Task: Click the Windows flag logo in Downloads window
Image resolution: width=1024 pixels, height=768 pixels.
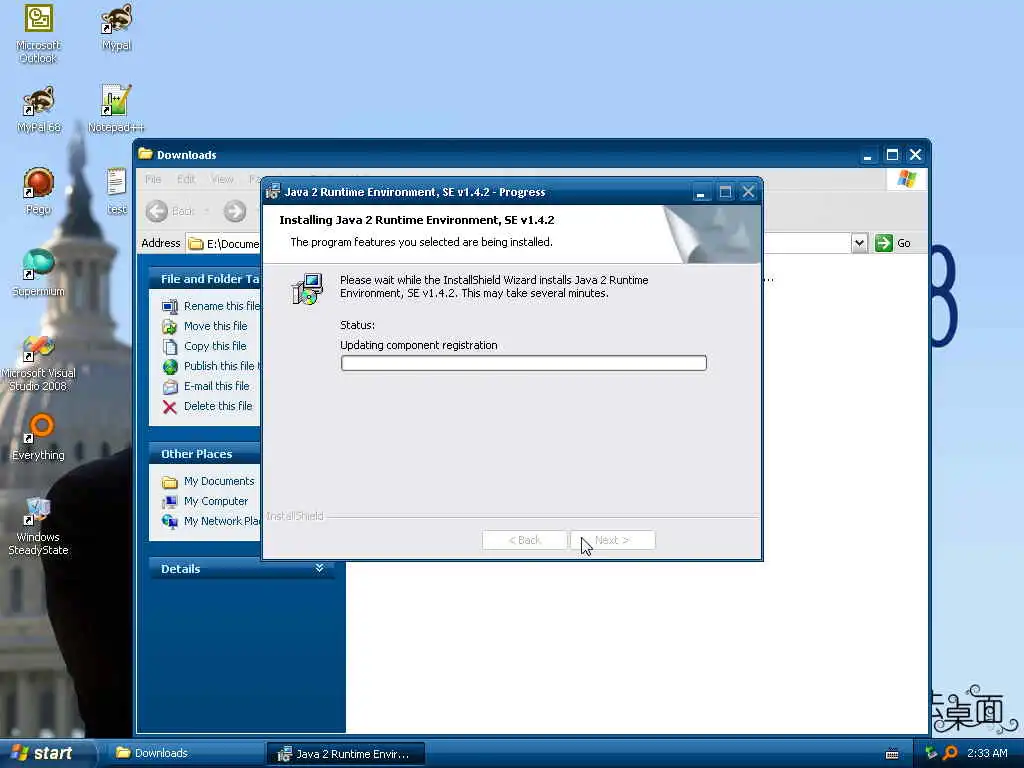Action: (906, 178)
